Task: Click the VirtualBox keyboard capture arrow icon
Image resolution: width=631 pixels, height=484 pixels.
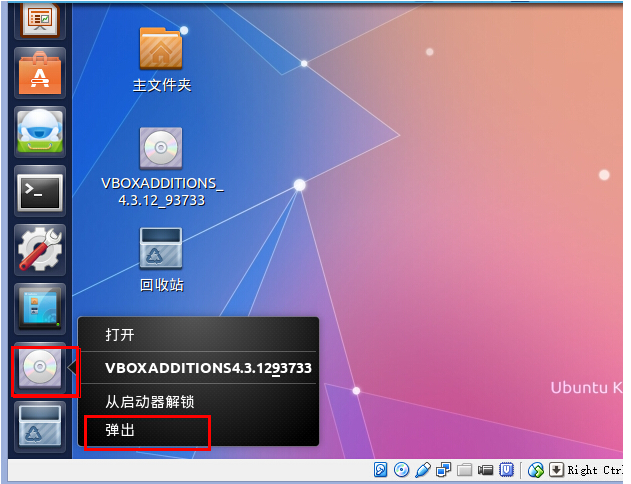Action: click(556, 470)
